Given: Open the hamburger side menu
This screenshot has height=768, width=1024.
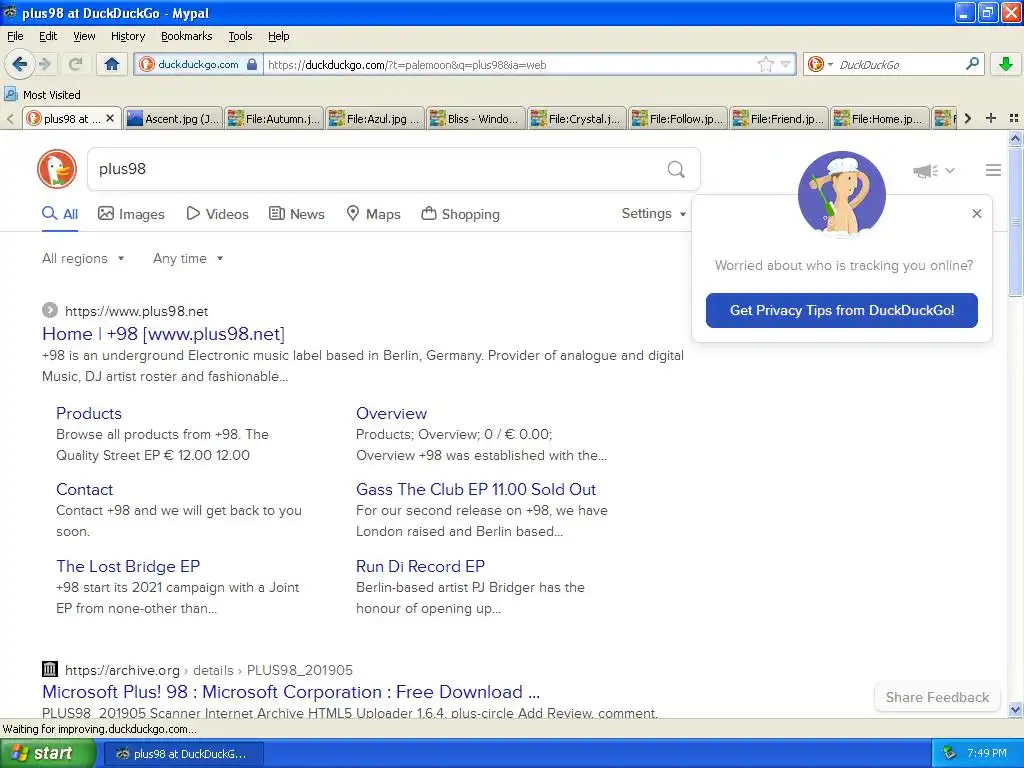Looking at the screenshot, I should [993, 170].
